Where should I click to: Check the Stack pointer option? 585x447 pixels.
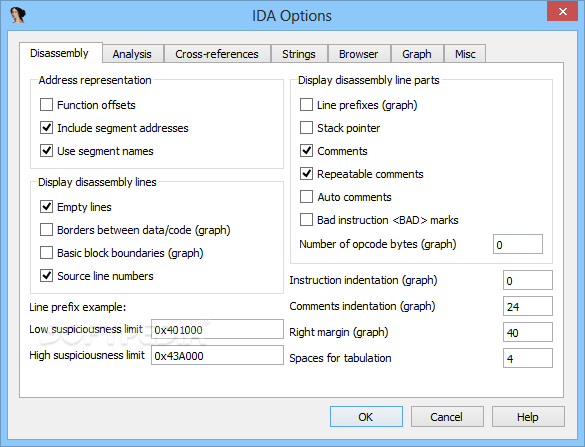[306, 128]
